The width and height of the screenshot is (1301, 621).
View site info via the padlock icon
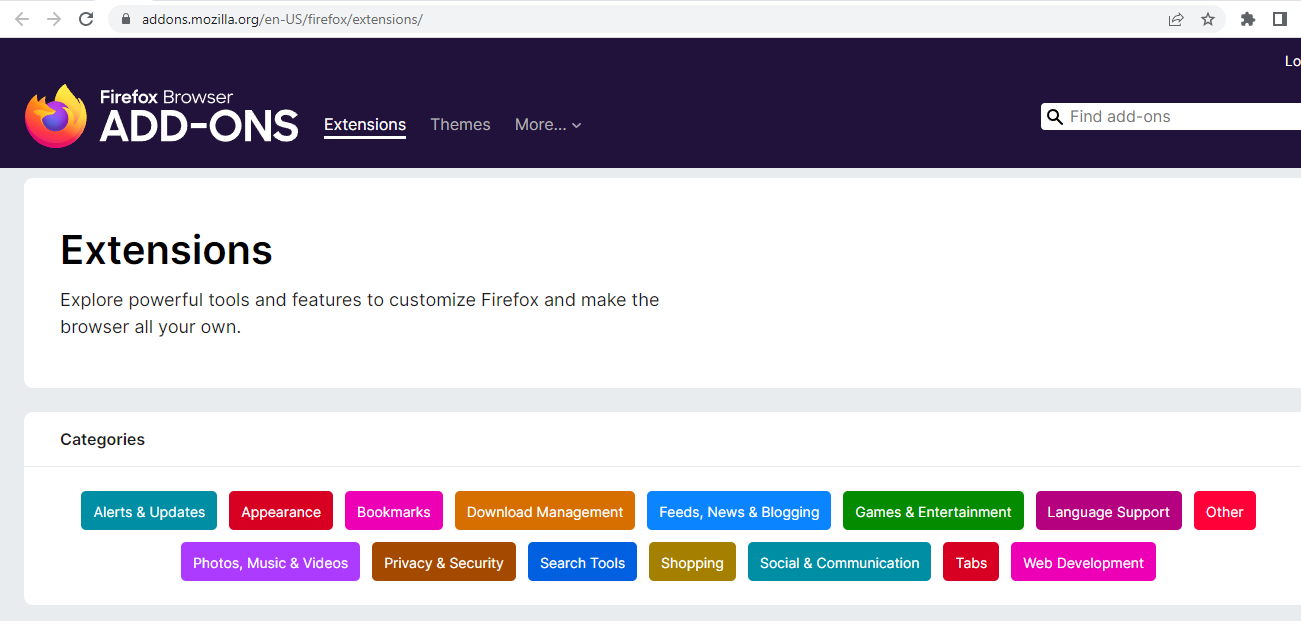126,19
